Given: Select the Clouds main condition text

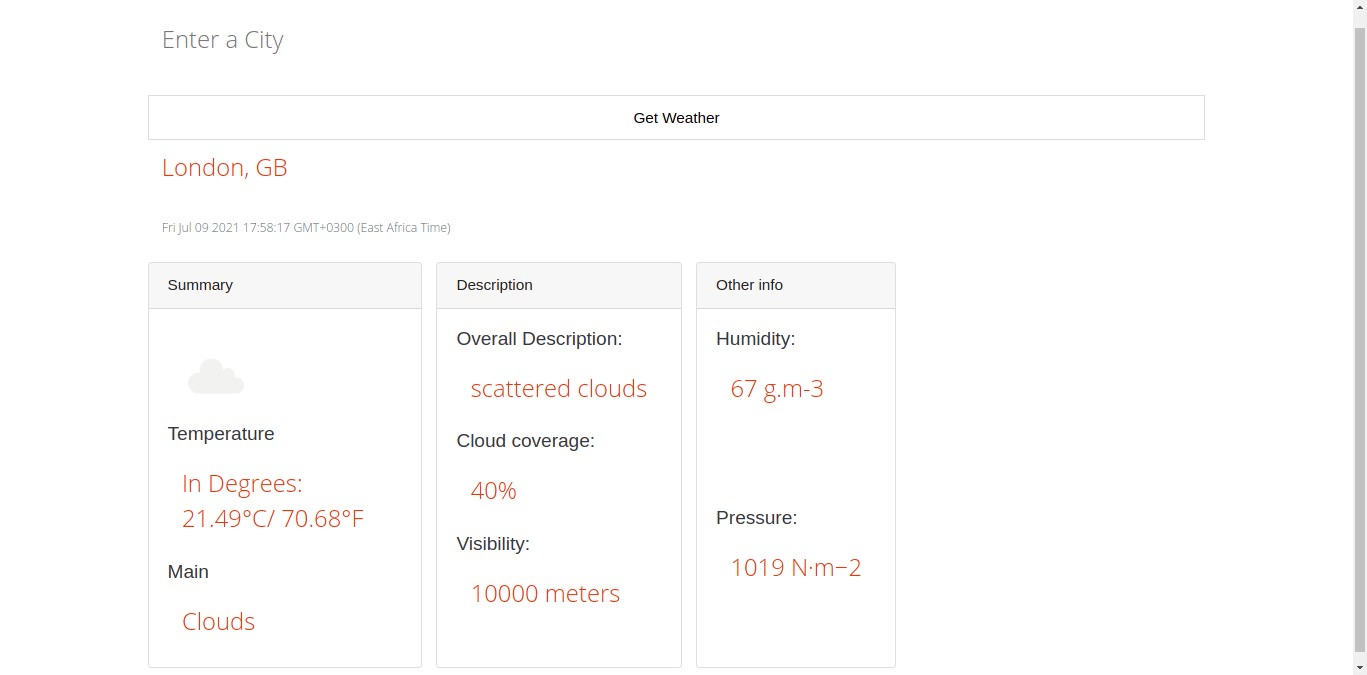Looking at the screenshot, I should tap(218, 621).
